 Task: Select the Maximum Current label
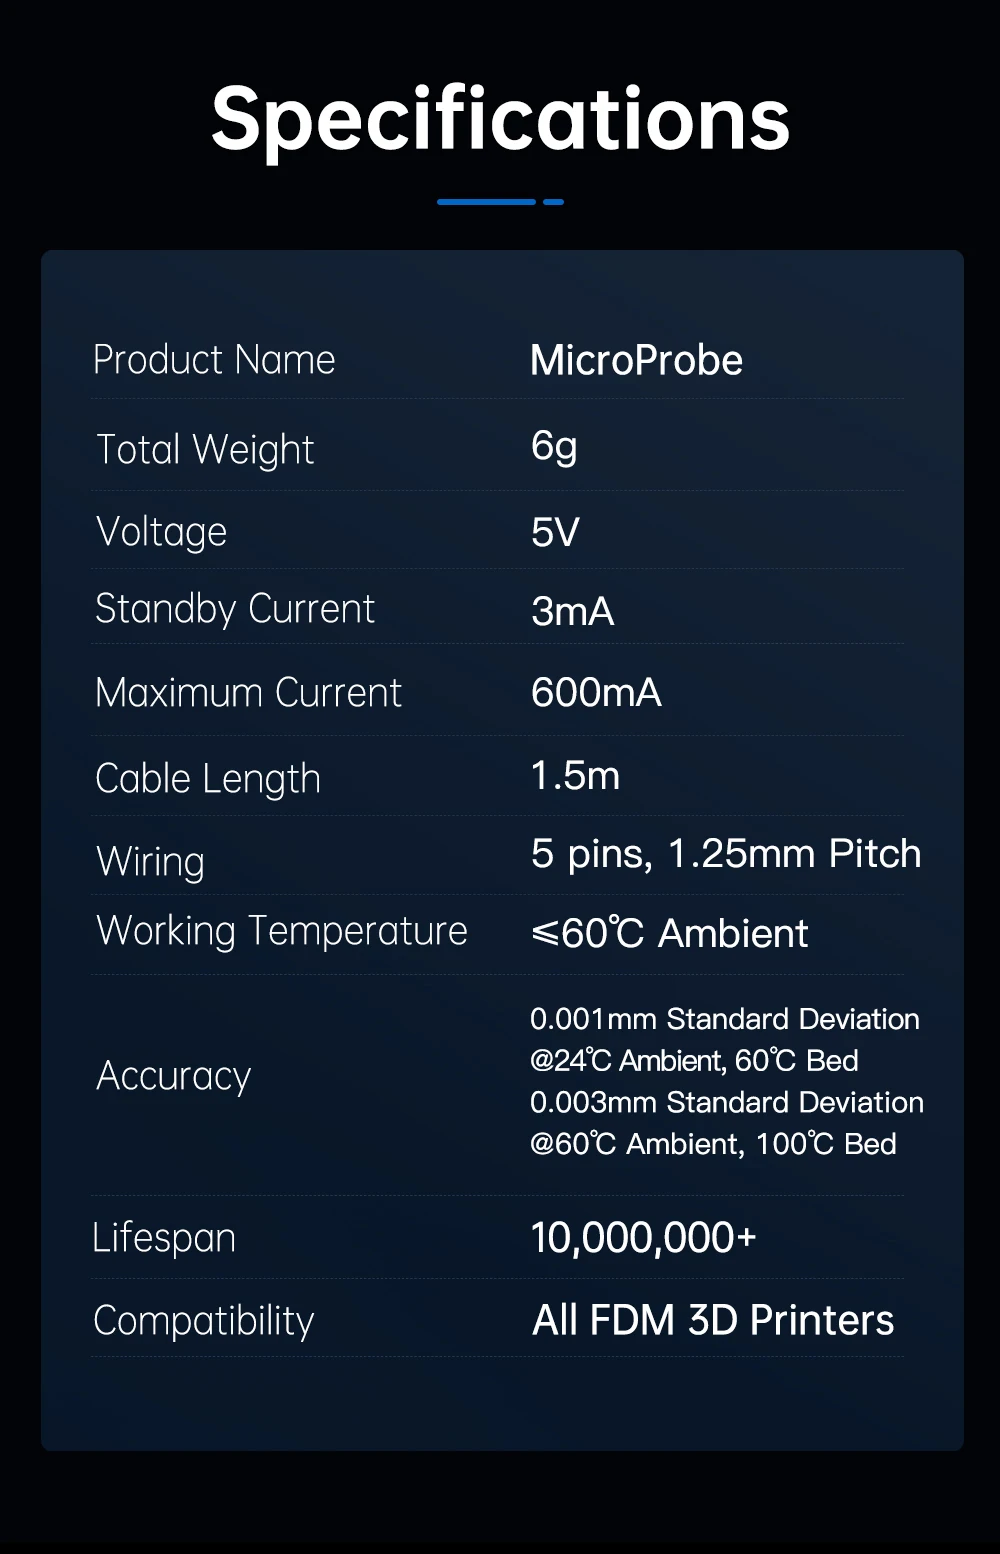click(x=248, y=693)
